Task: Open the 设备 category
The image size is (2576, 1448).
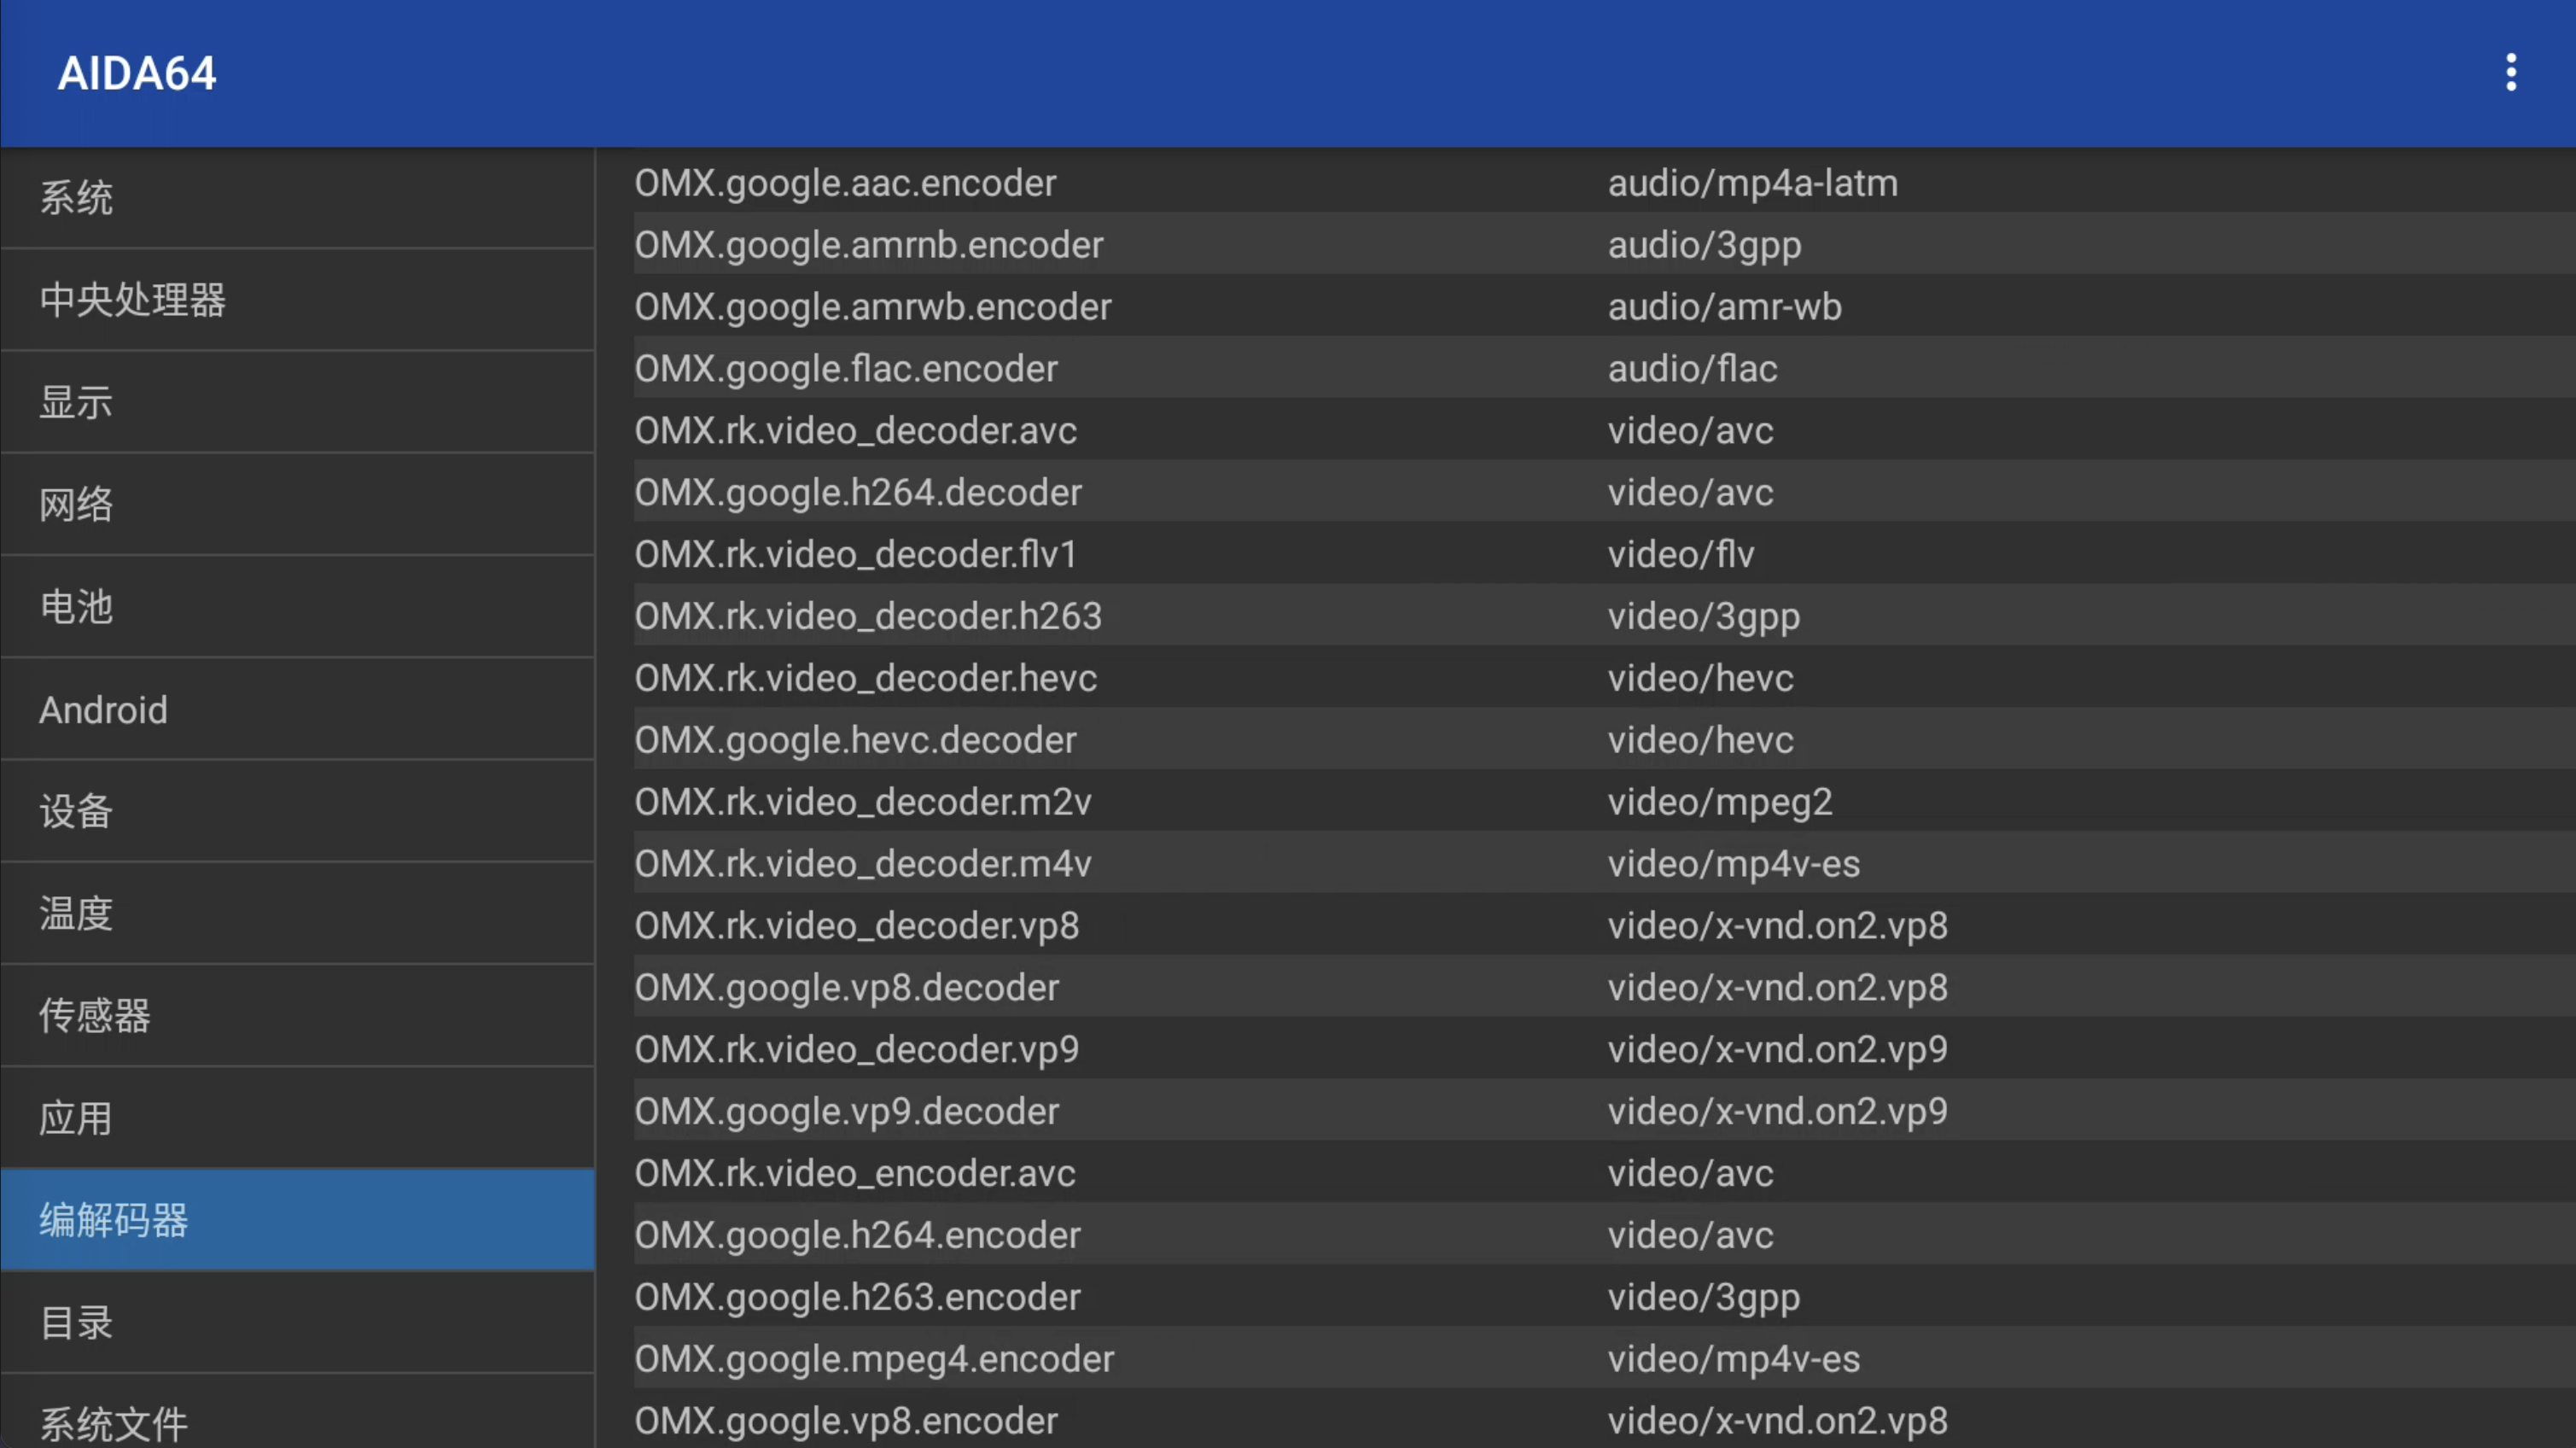Action: click(297, 811)
